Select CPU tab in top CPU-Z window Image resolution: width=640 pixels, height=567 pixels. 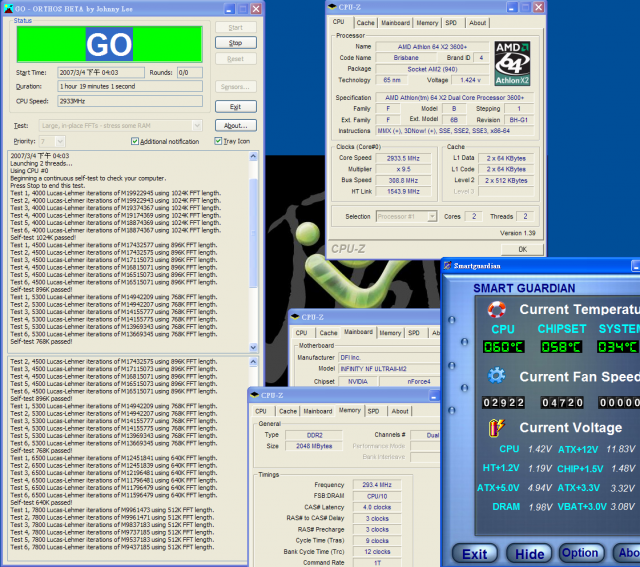pos(338,22)
